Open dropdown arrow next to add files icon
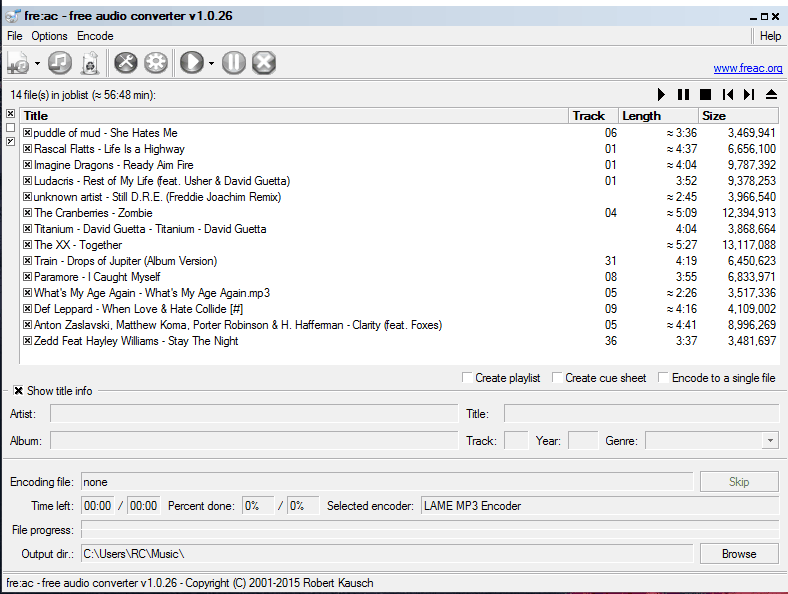The width and height of the screenshot is (788, 594). pos(38,63)
